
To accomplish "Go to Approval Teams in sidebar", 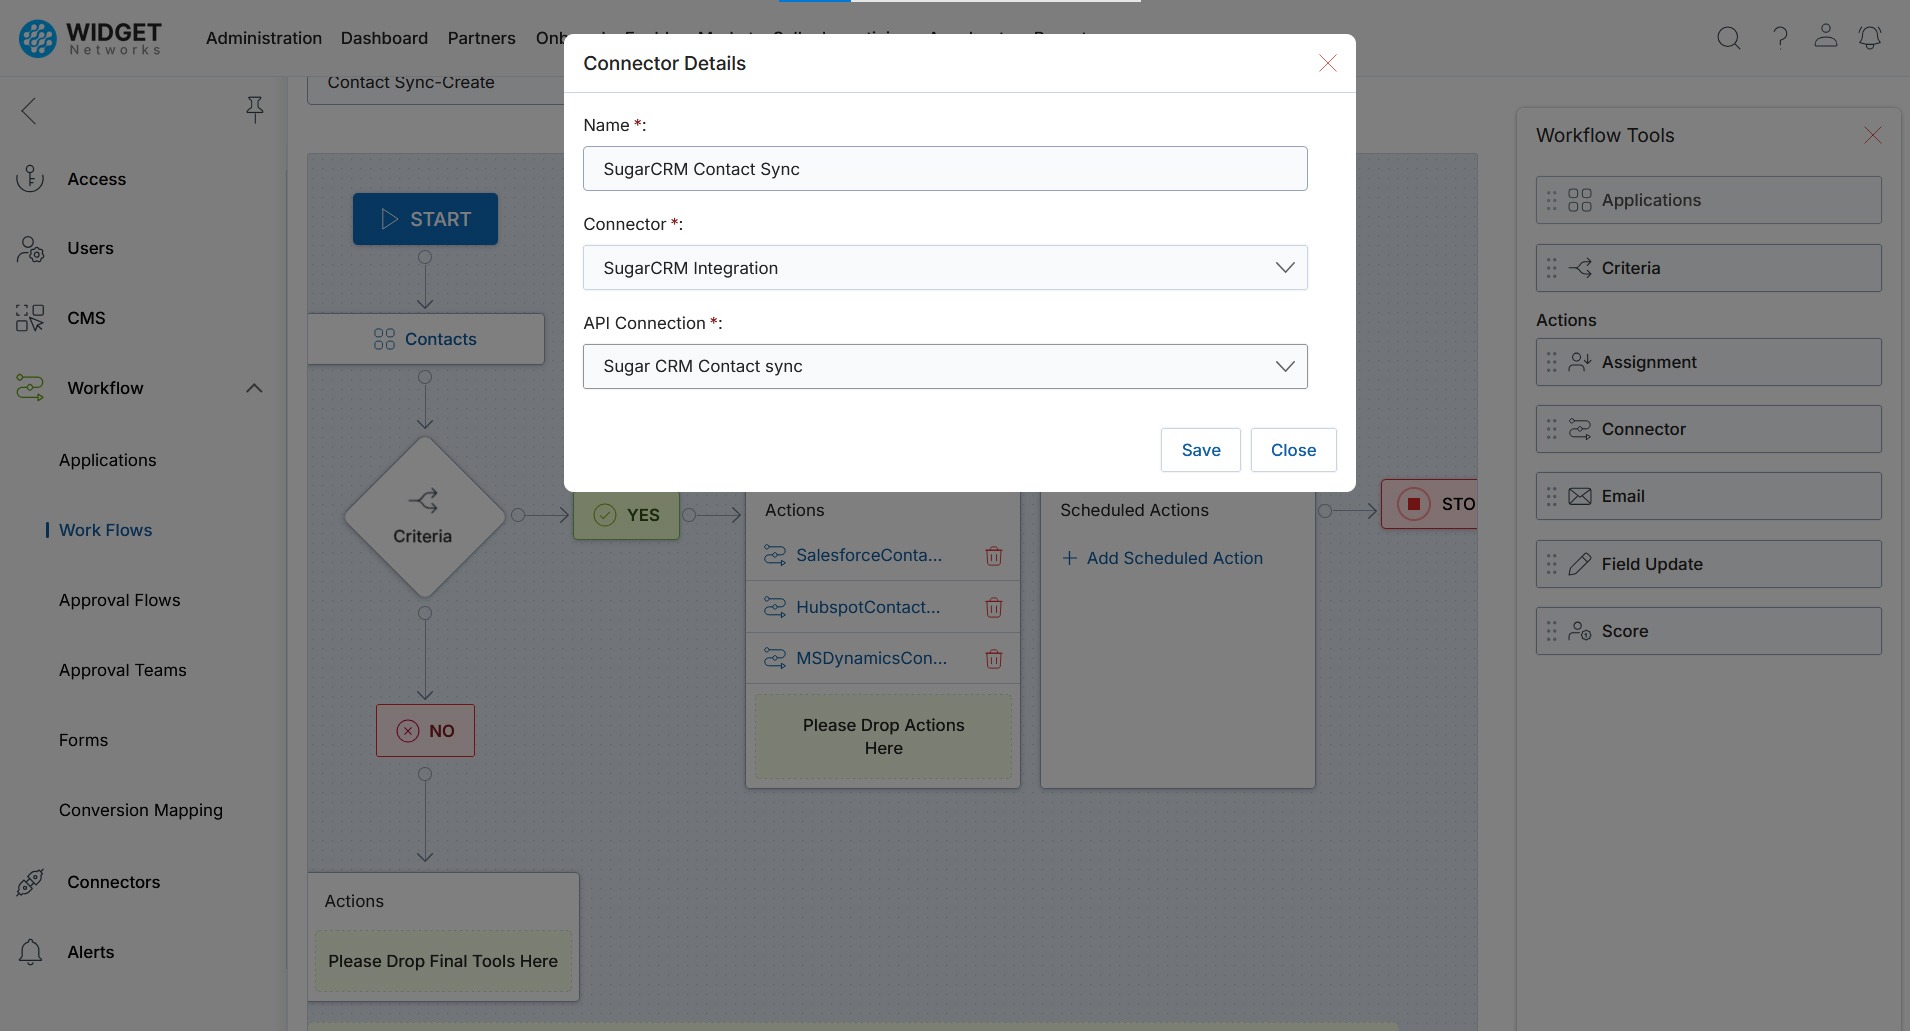I will click(x=123, y=670).
